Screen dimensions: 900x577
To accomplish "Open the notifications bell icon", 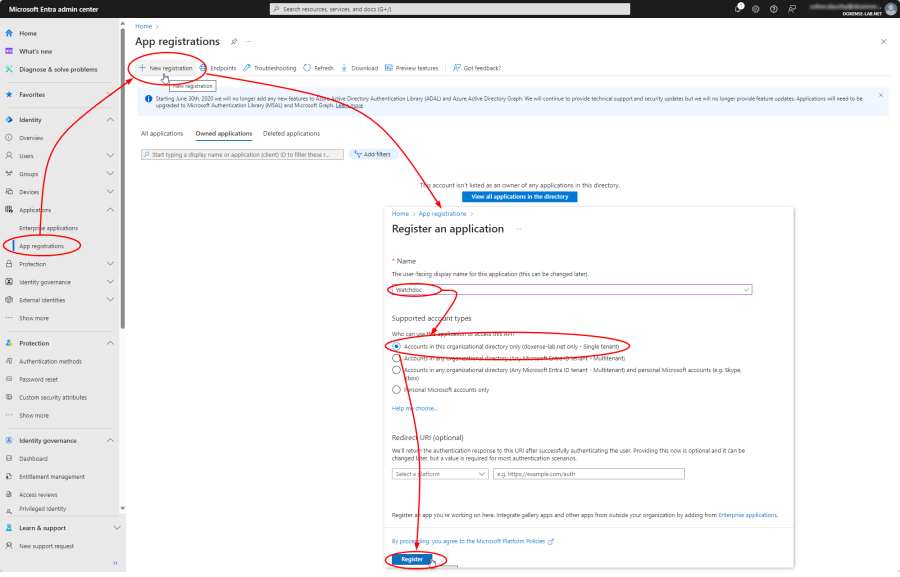I will coord(739,8).
